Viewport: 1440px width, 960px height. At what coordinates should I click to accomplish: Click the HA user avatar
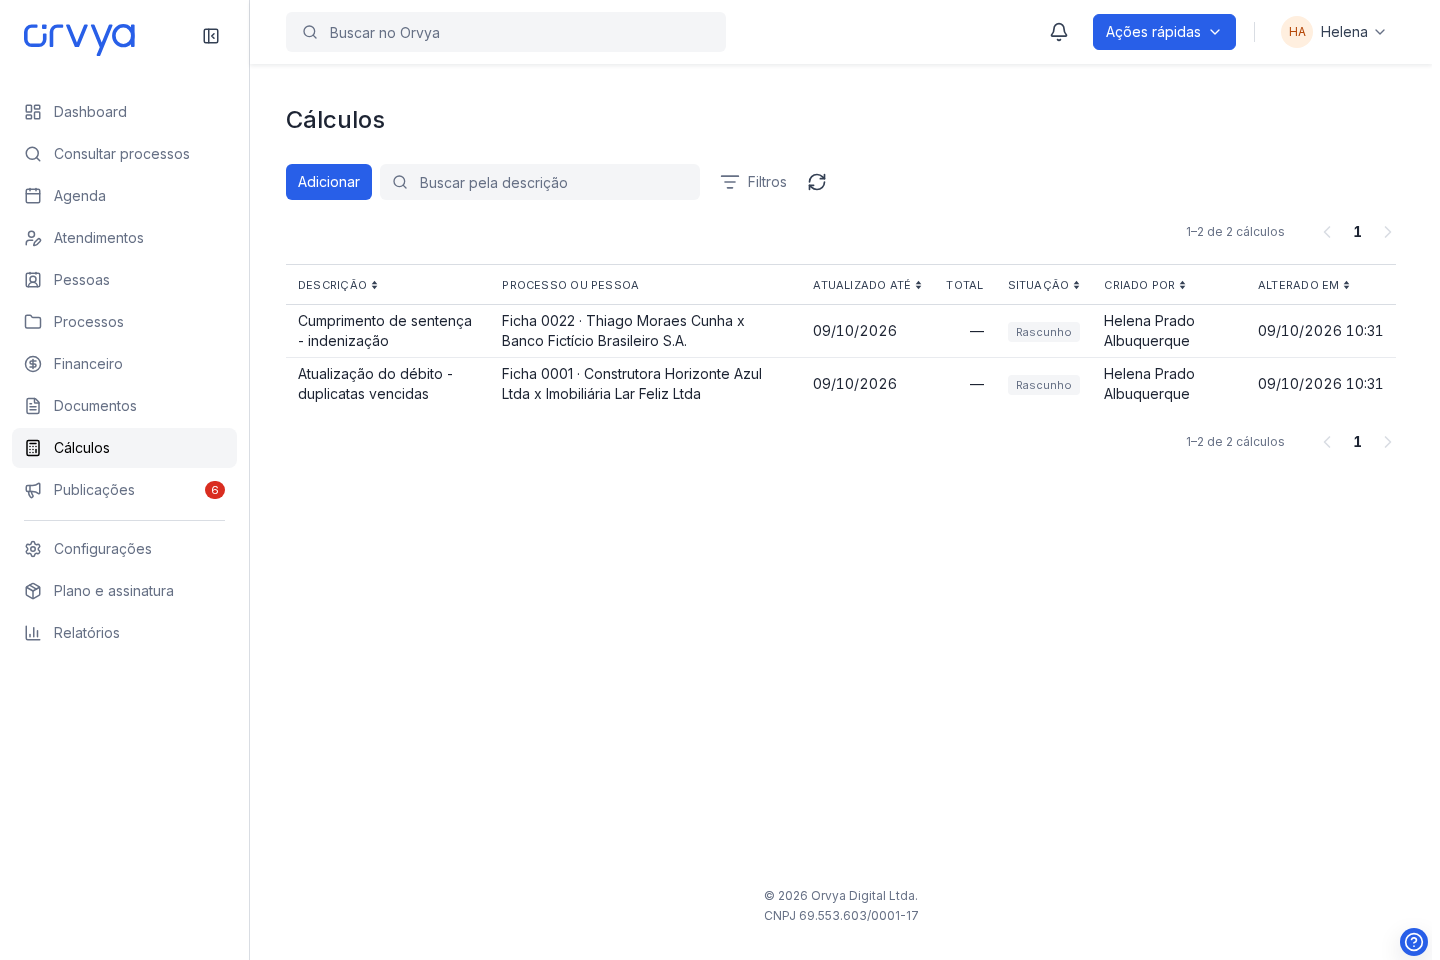(1297, 32)
